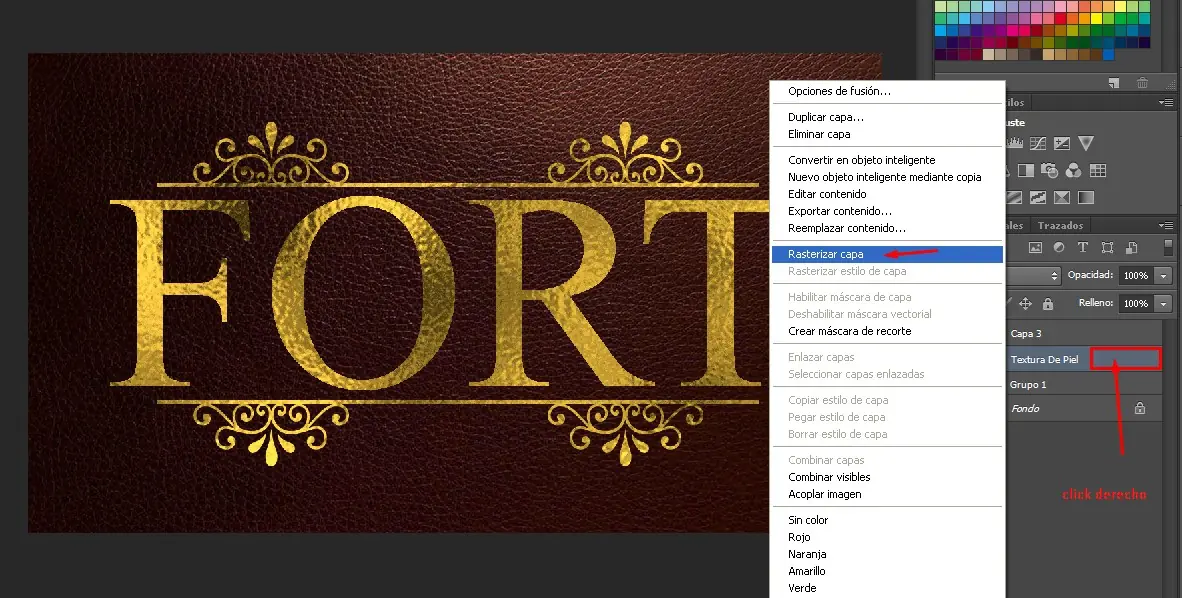This screenshot has width=1182, height=598.
Task: Open the Relleno slider arrow
Action: (1164, 303)
